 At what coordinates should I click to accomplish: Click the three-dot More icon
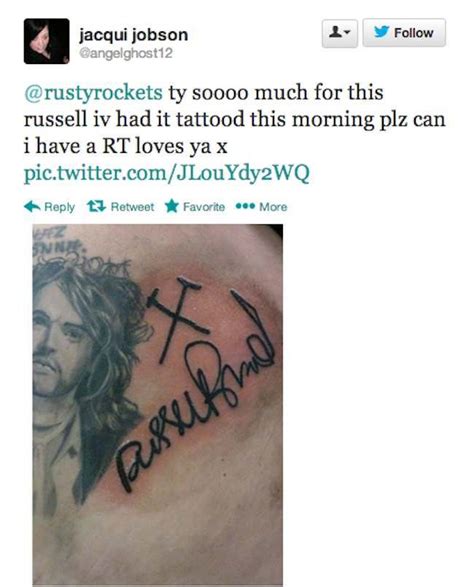pyautogui.click(x=245, y=207)
